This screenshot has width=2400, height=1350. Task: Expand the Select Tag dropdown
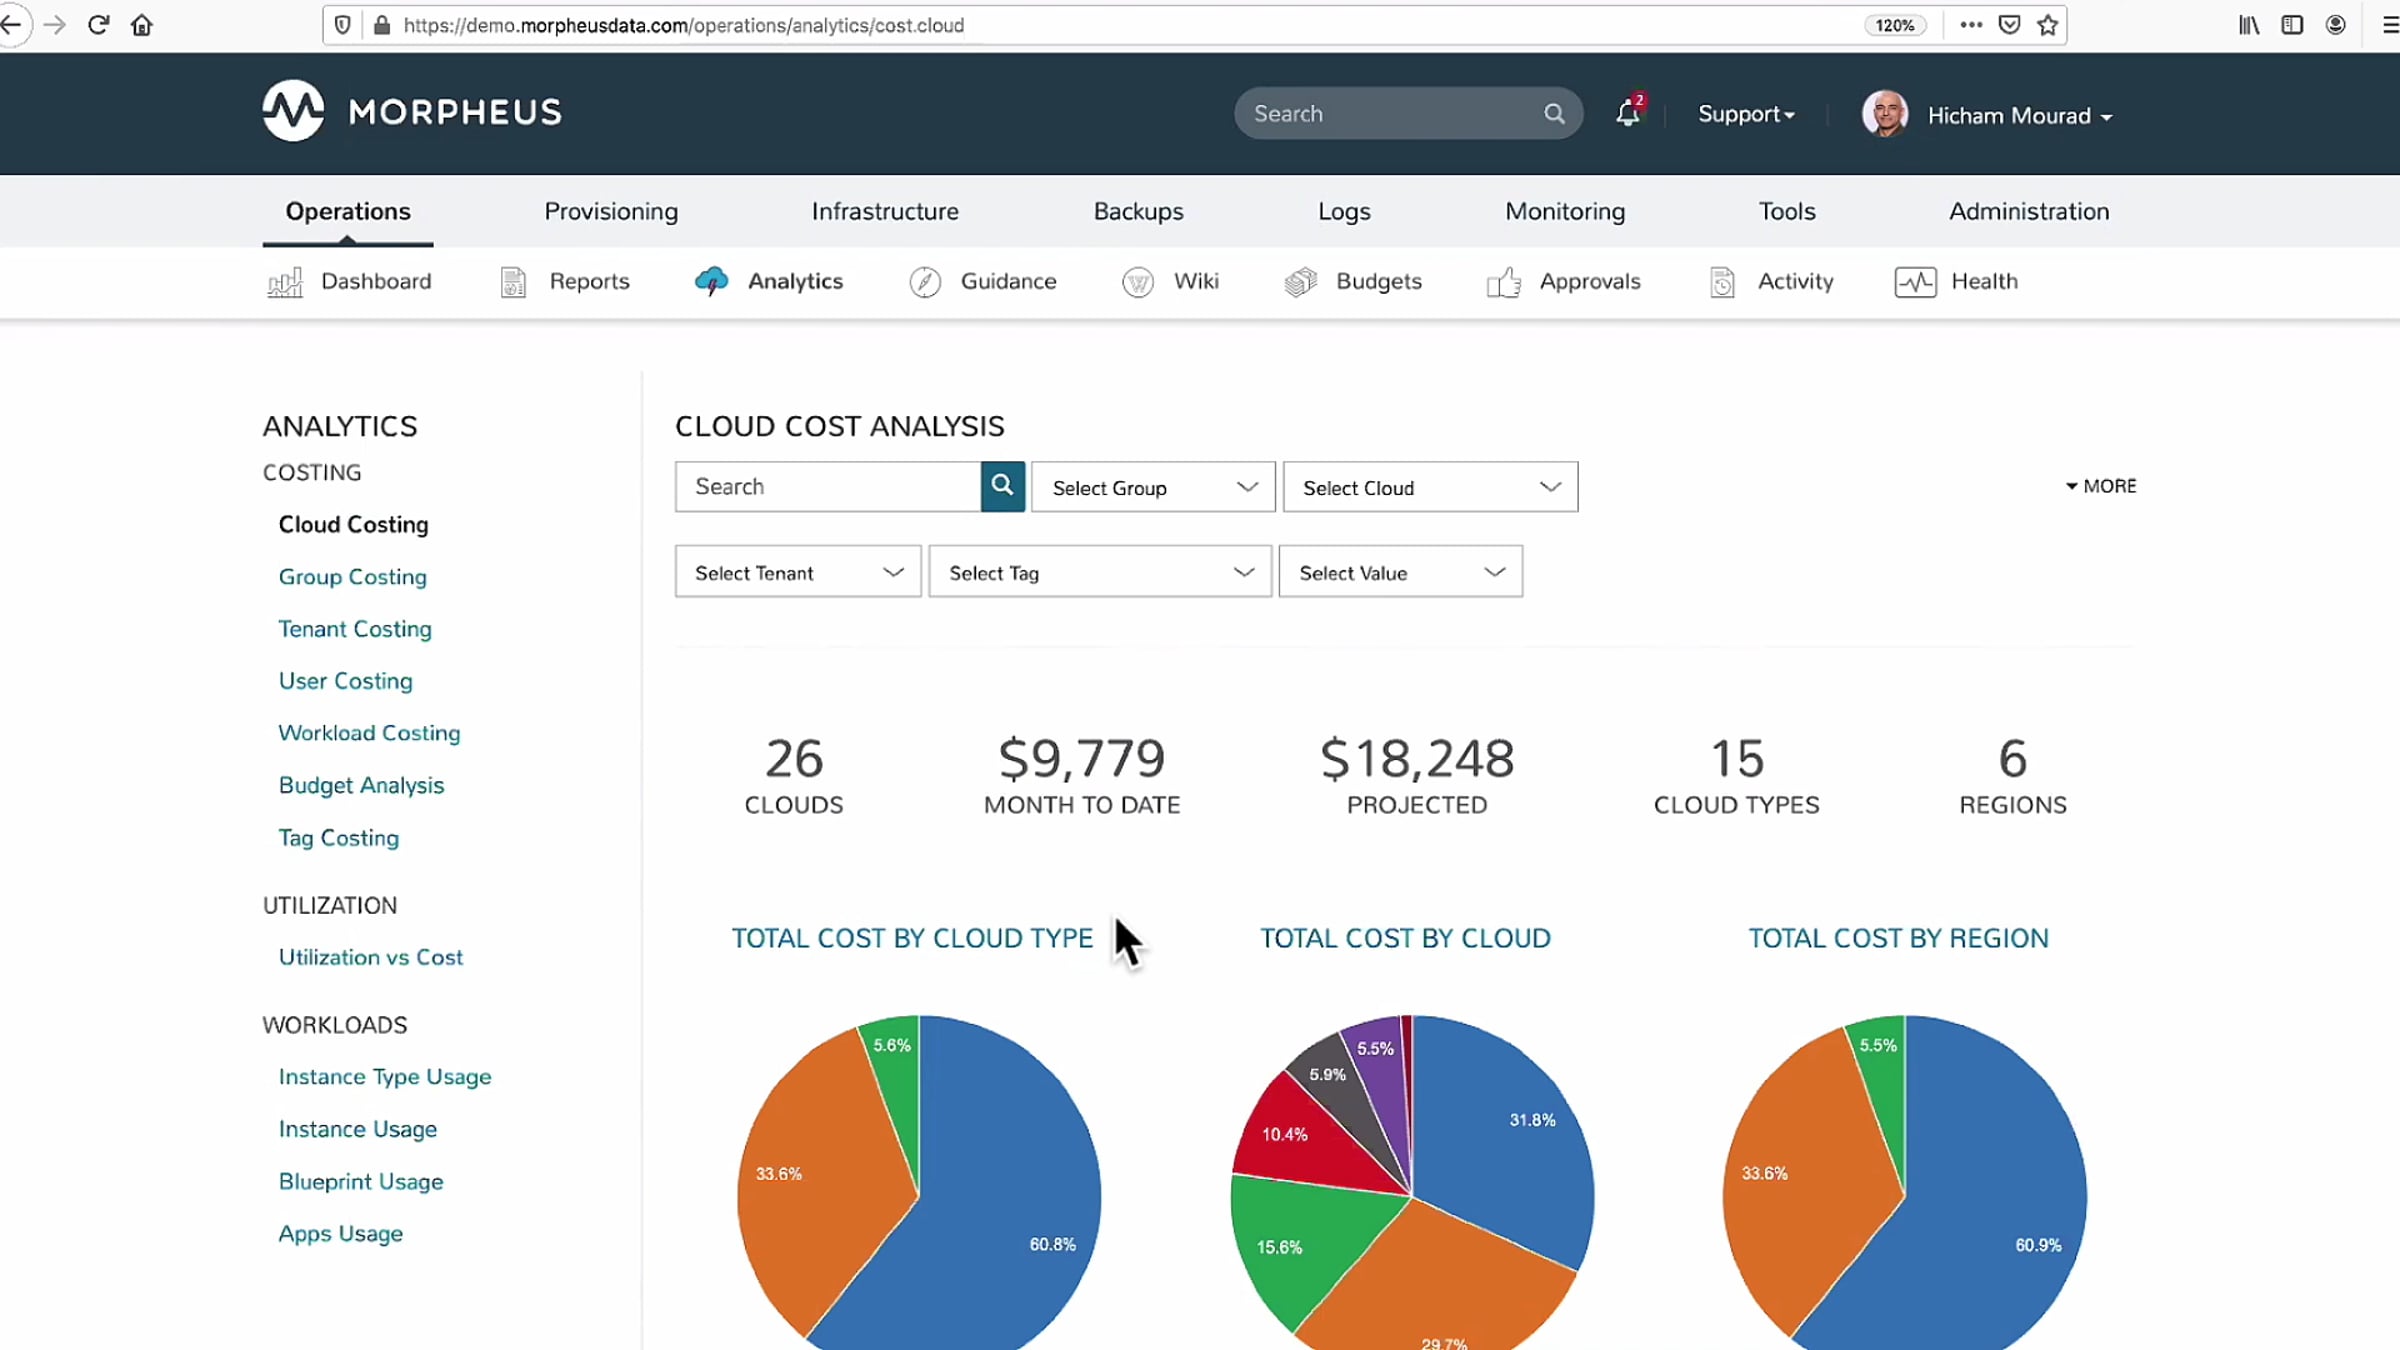point(1100,572)
